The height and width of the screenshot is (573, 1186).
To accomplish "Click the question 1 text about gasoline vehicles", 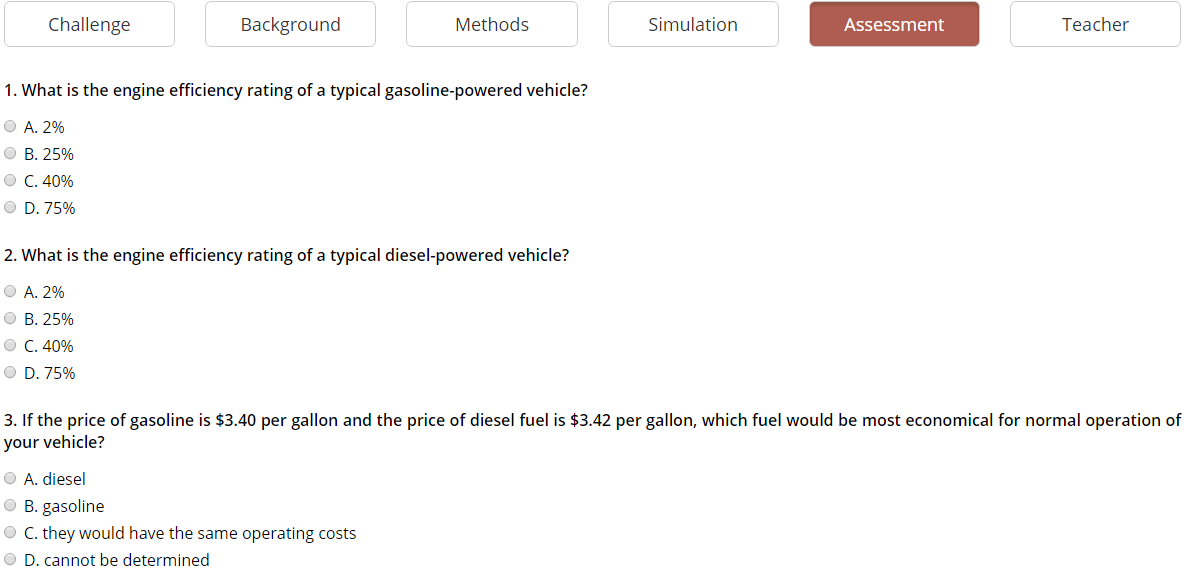I will (x=296, y=91).
